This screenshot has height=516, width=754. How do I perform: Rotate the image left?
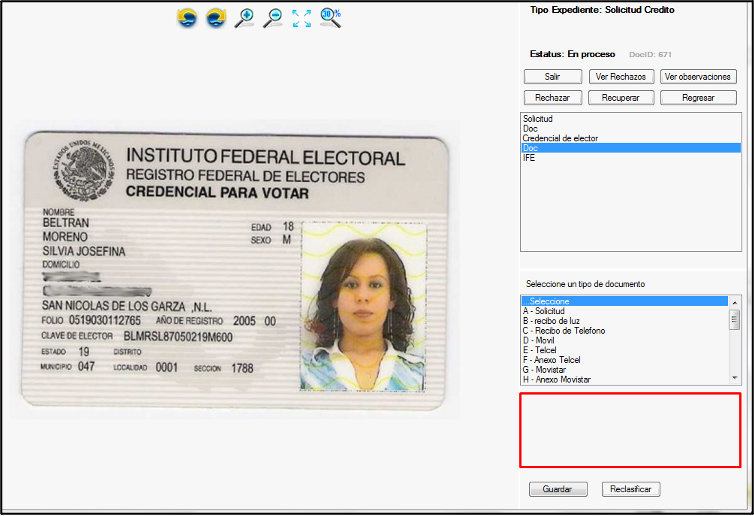[187, 17]
